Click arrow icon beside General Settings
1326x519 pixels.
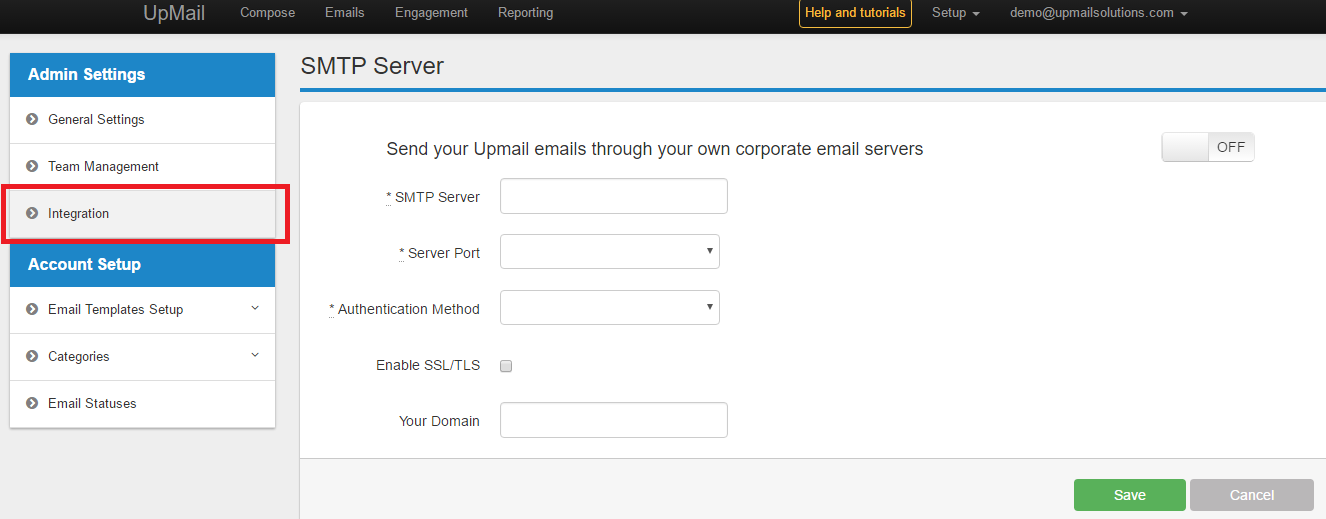[x=32, y=120]
